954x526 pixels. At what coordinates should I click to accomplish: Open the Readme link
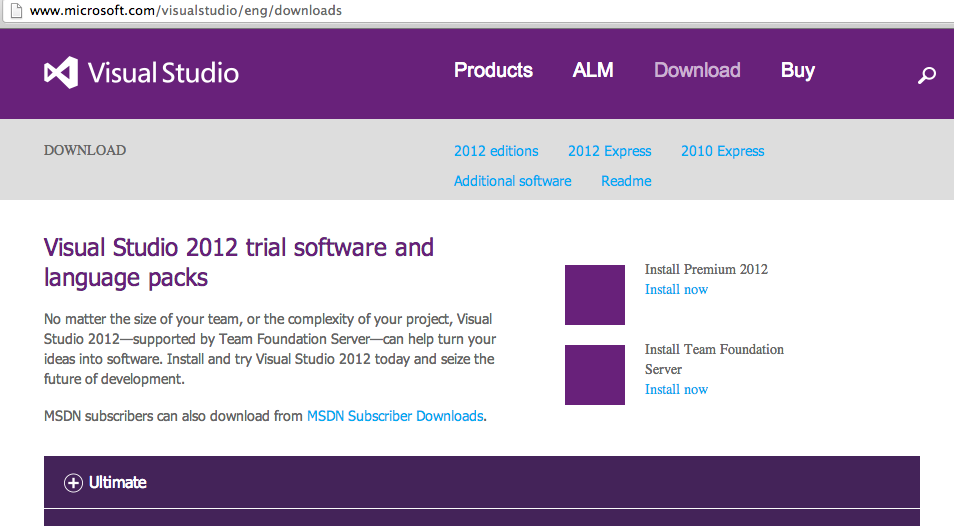point(626,181)
